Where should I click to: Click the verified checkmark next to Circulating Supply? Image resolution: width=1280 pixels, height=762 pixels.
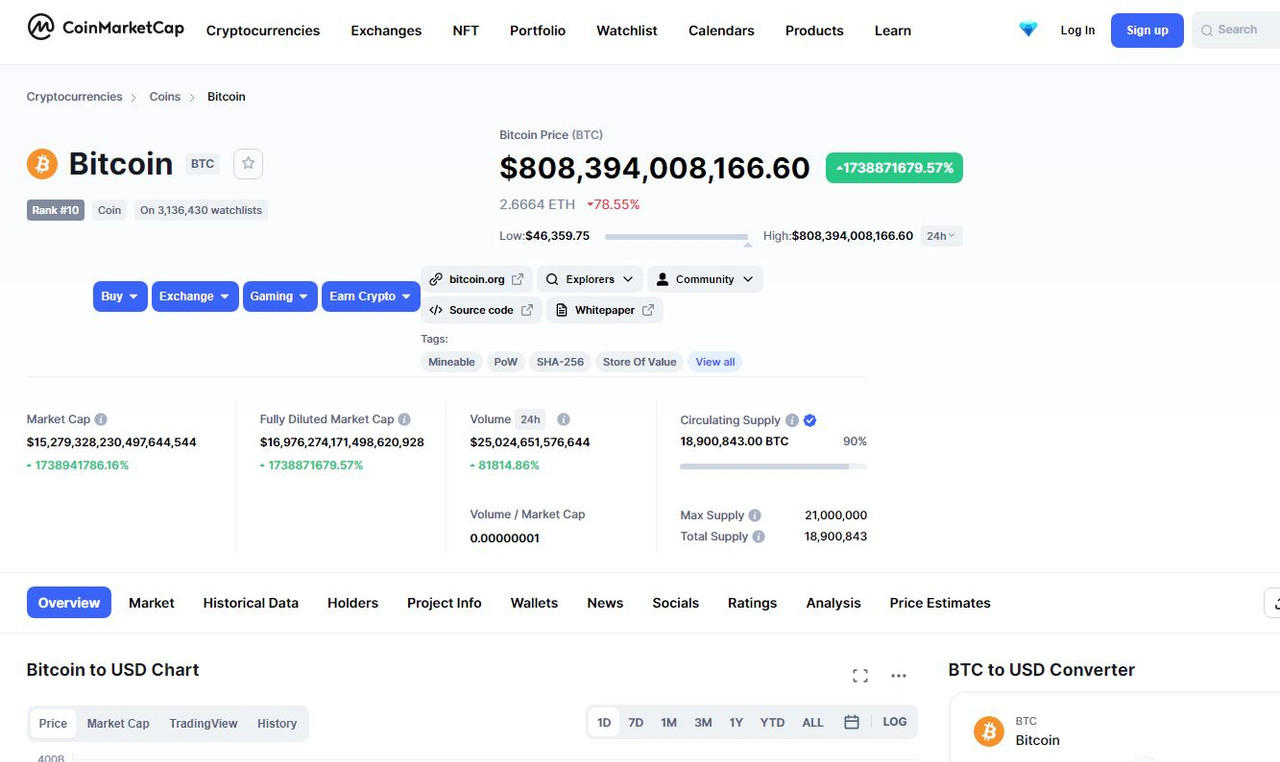pyautogui.click(x=810, y=421)
